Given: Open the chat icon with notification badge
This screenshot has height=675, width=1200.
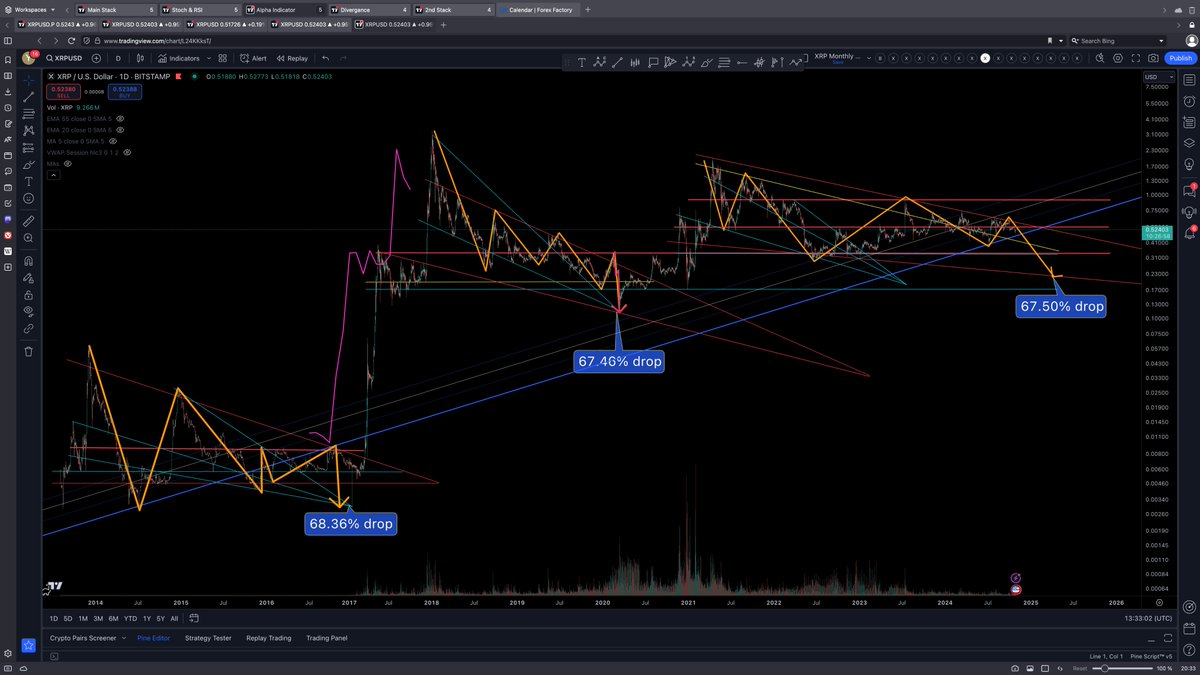Looking at the screenshot, I should (x=1190, y=191).
